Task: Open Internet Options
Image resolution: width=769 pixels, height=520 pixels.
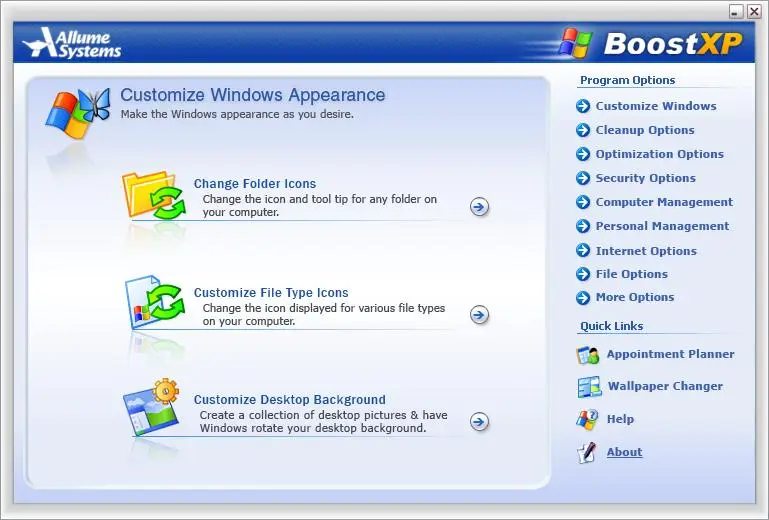Action: (x=646, y=251)
